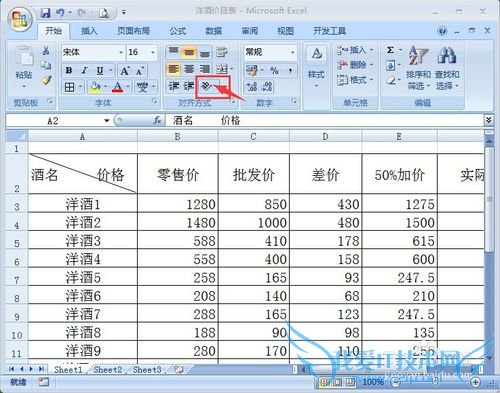Screen dimensions: 500x393
Task: Click Merge and Center button
Action: (x=222, y=69)
